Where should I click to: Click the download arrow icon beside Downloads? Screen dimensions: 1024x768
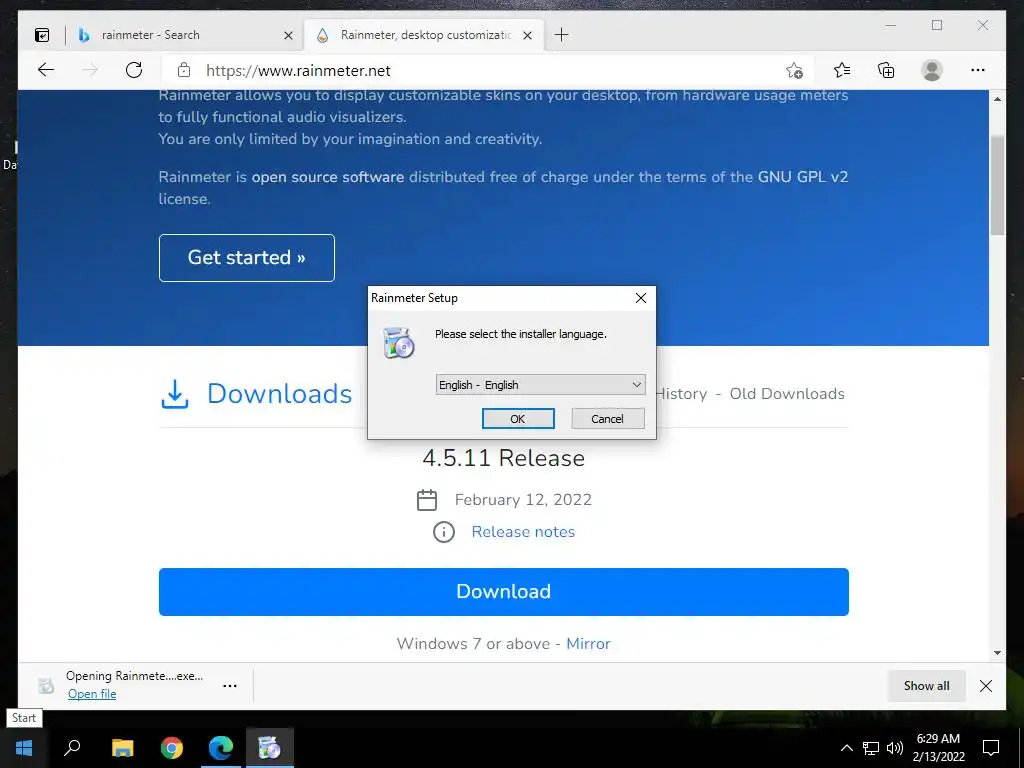pyautogui.click(x=174, y=394)
